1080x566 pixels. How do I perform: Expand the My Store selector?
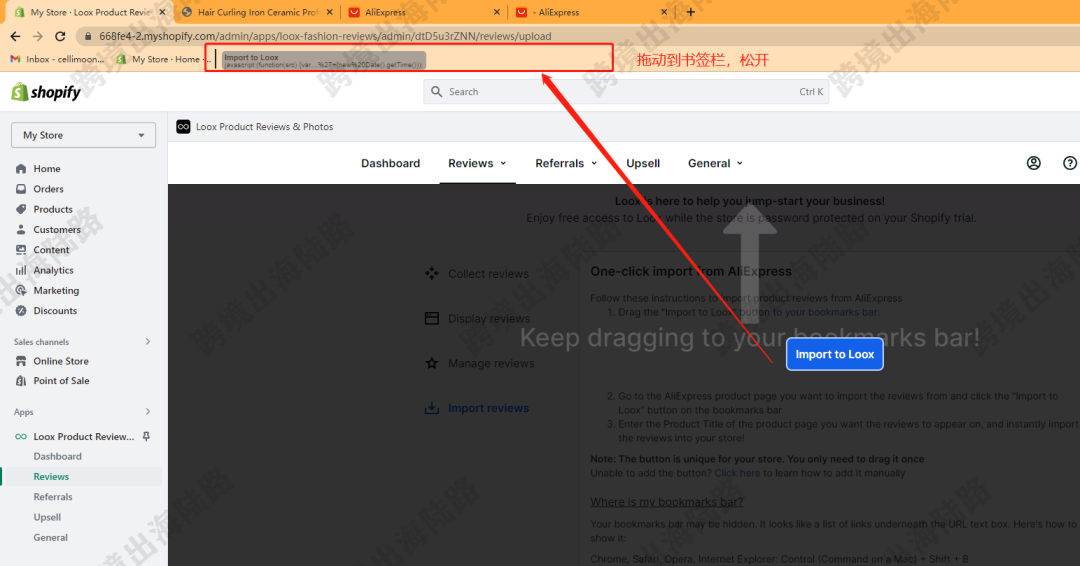coord(83,135)
